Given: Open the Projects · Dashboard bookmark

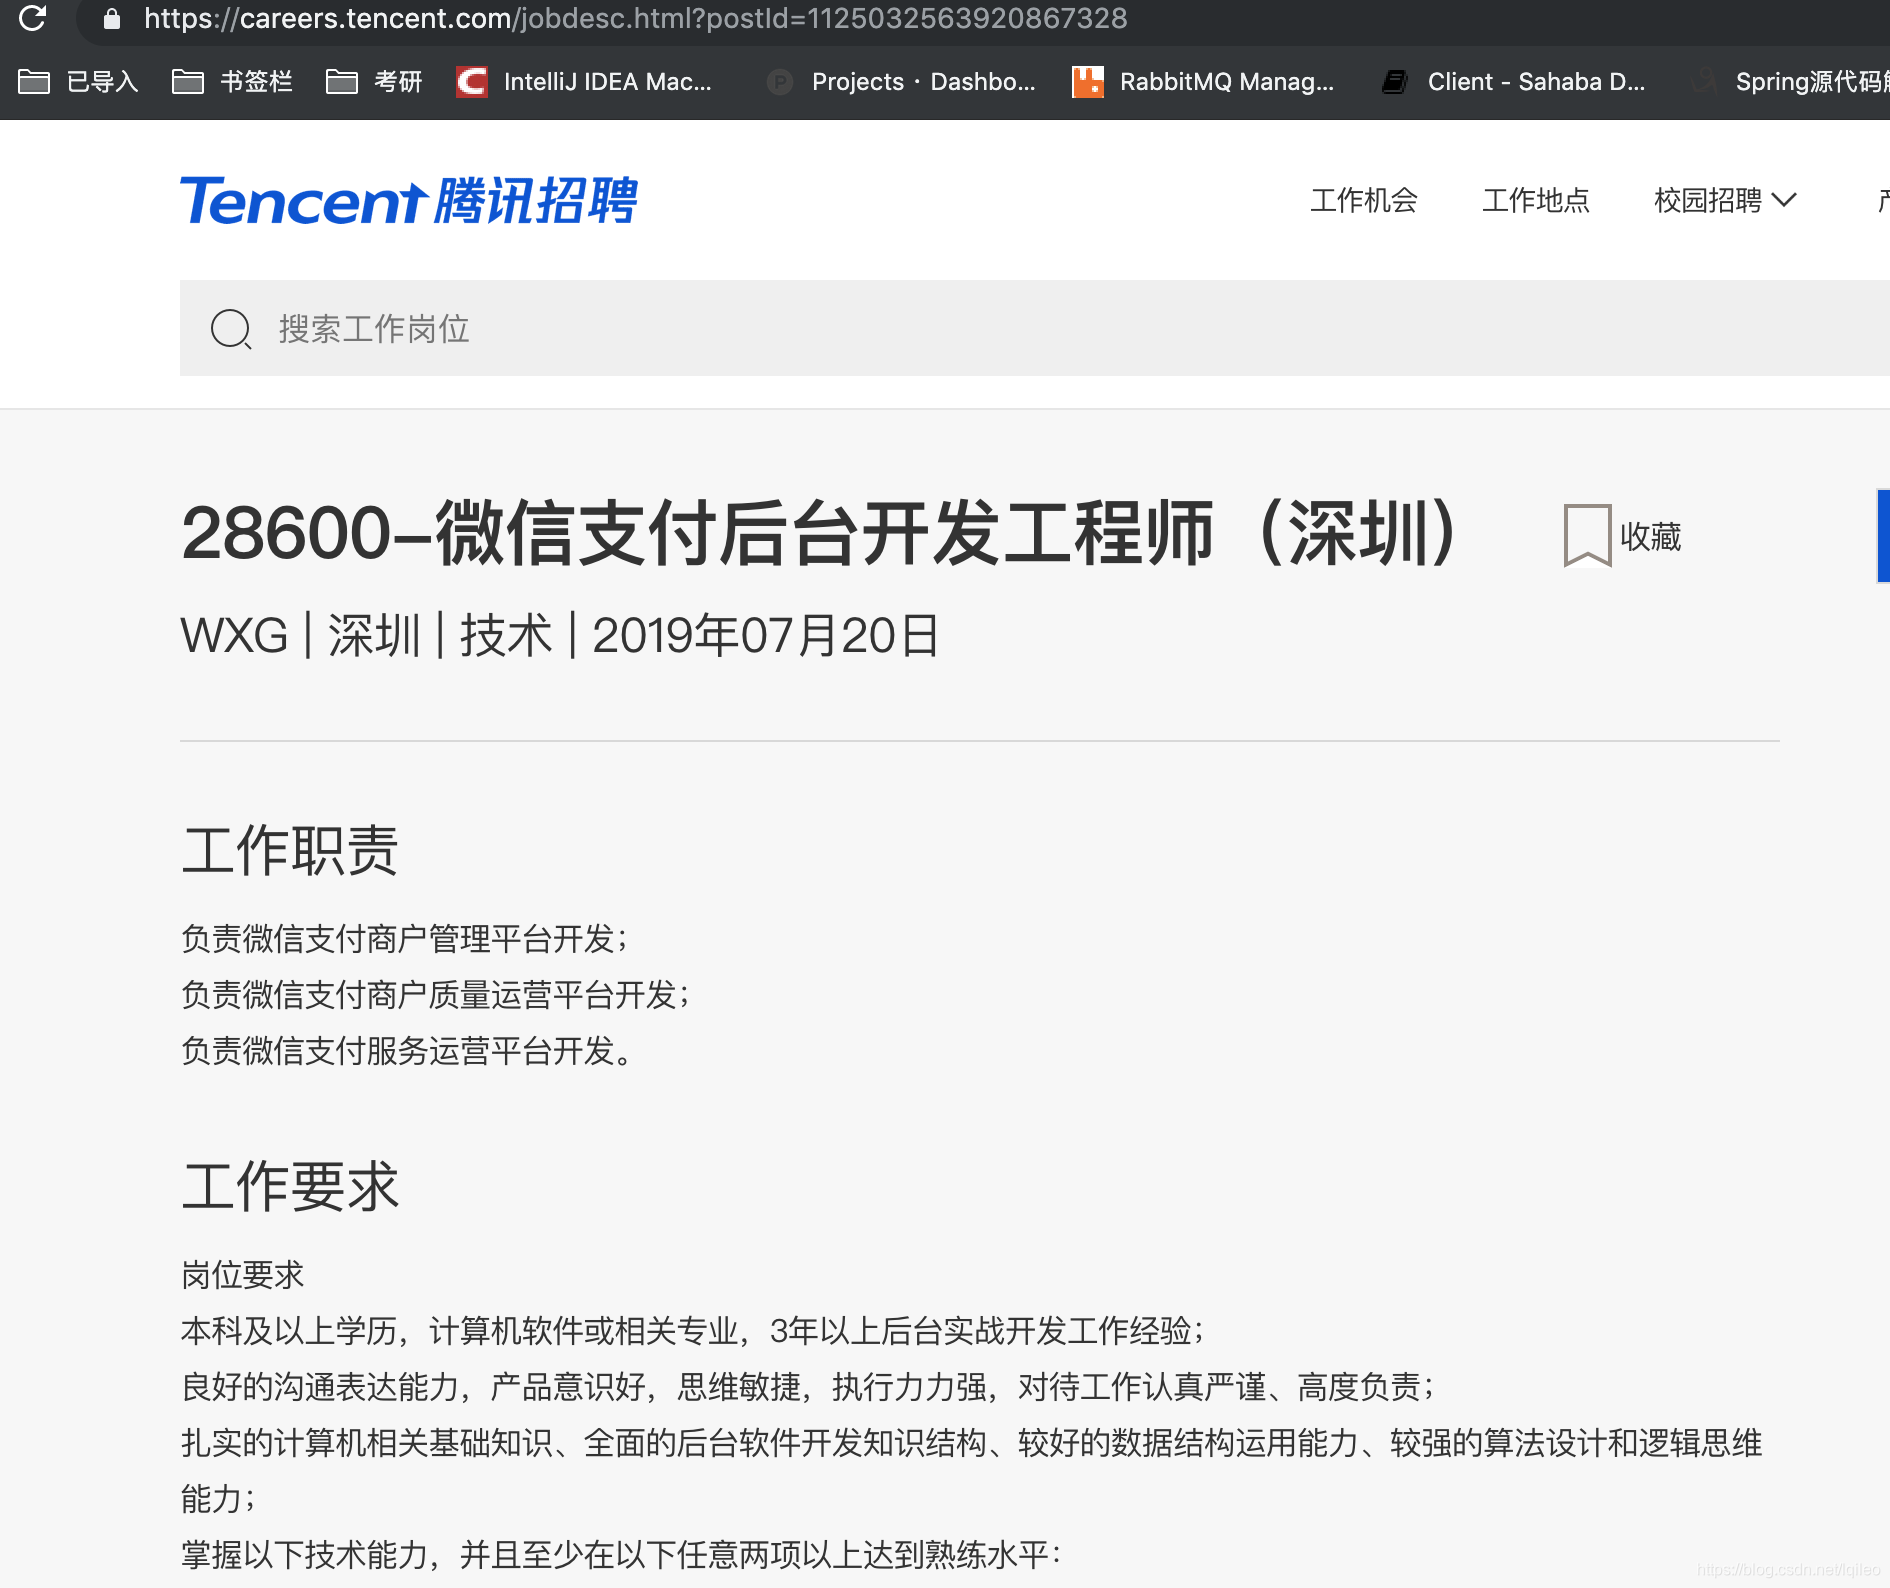Looking at the screenshot, I should pyautogui.click(x=901, y=82).
